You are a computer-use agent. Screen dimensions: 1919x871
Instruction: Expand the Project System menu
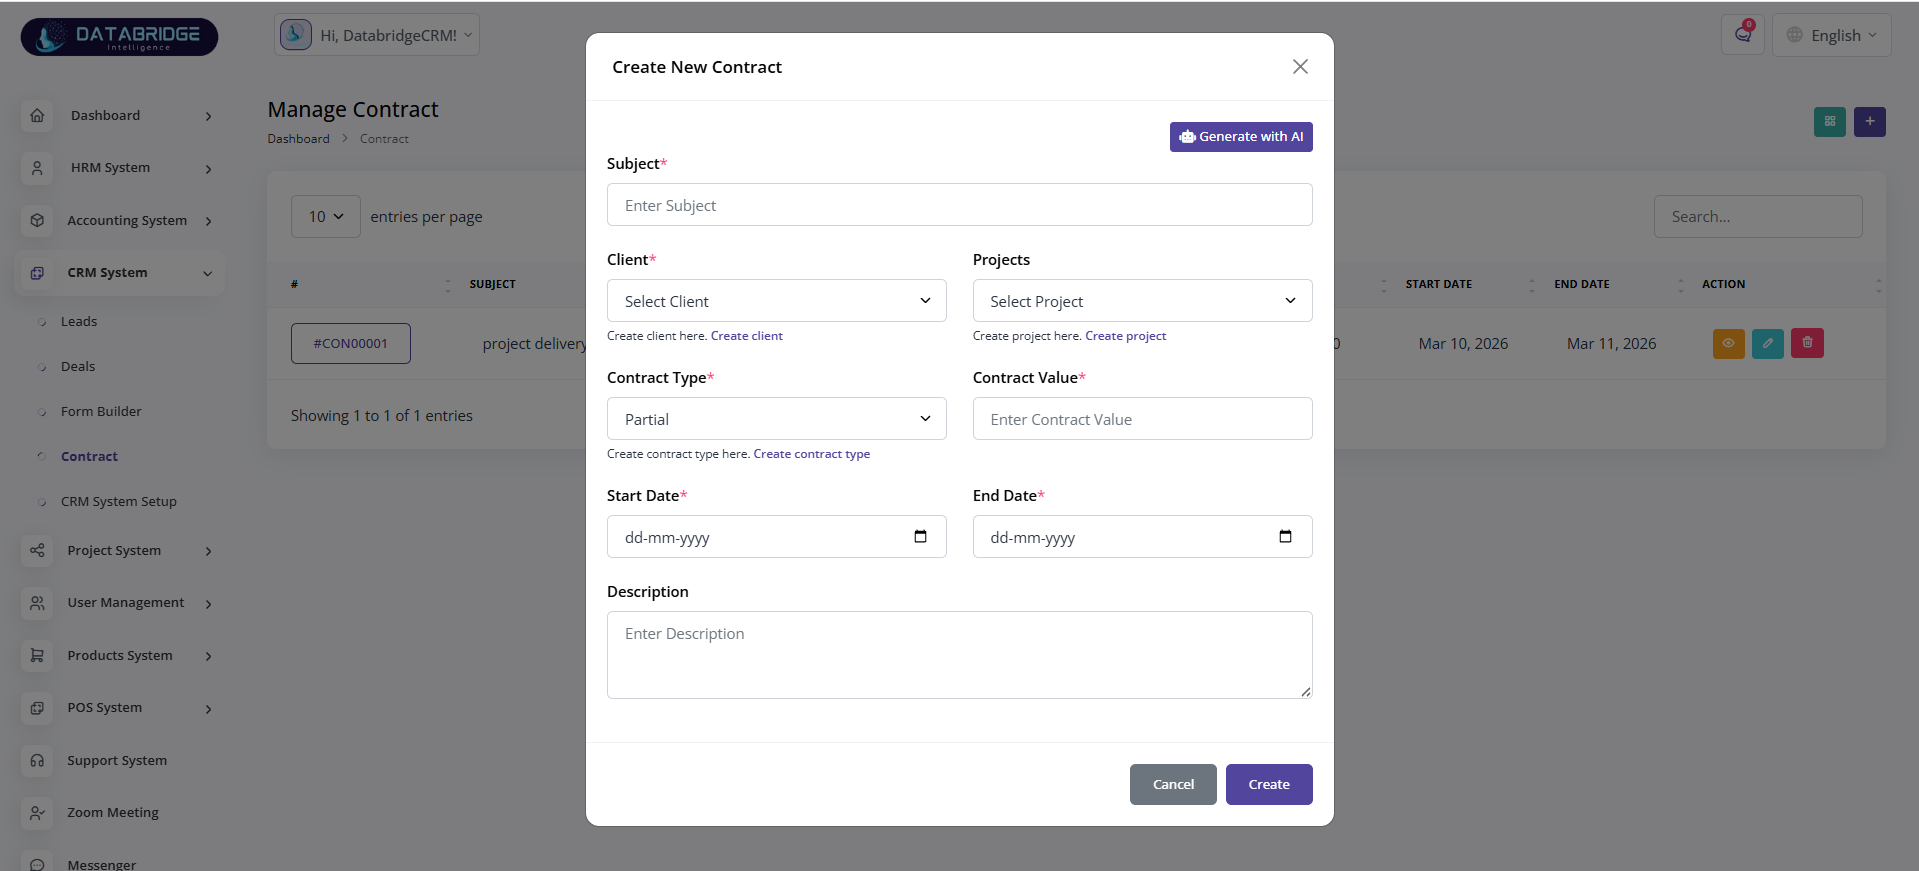pyautogui.click(x=208, y=551)
